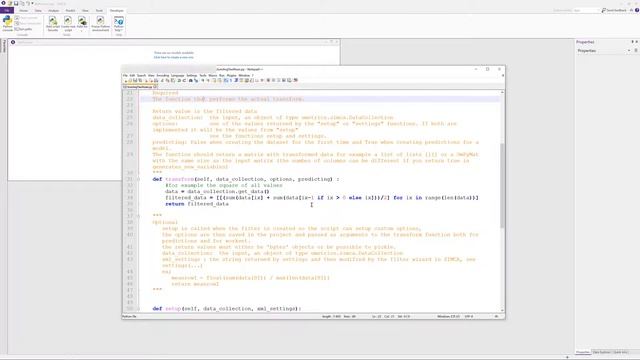Screen dimensions: 640x360
Task: Open Notepad++ Window menu
Action: (x=244, y=76)
